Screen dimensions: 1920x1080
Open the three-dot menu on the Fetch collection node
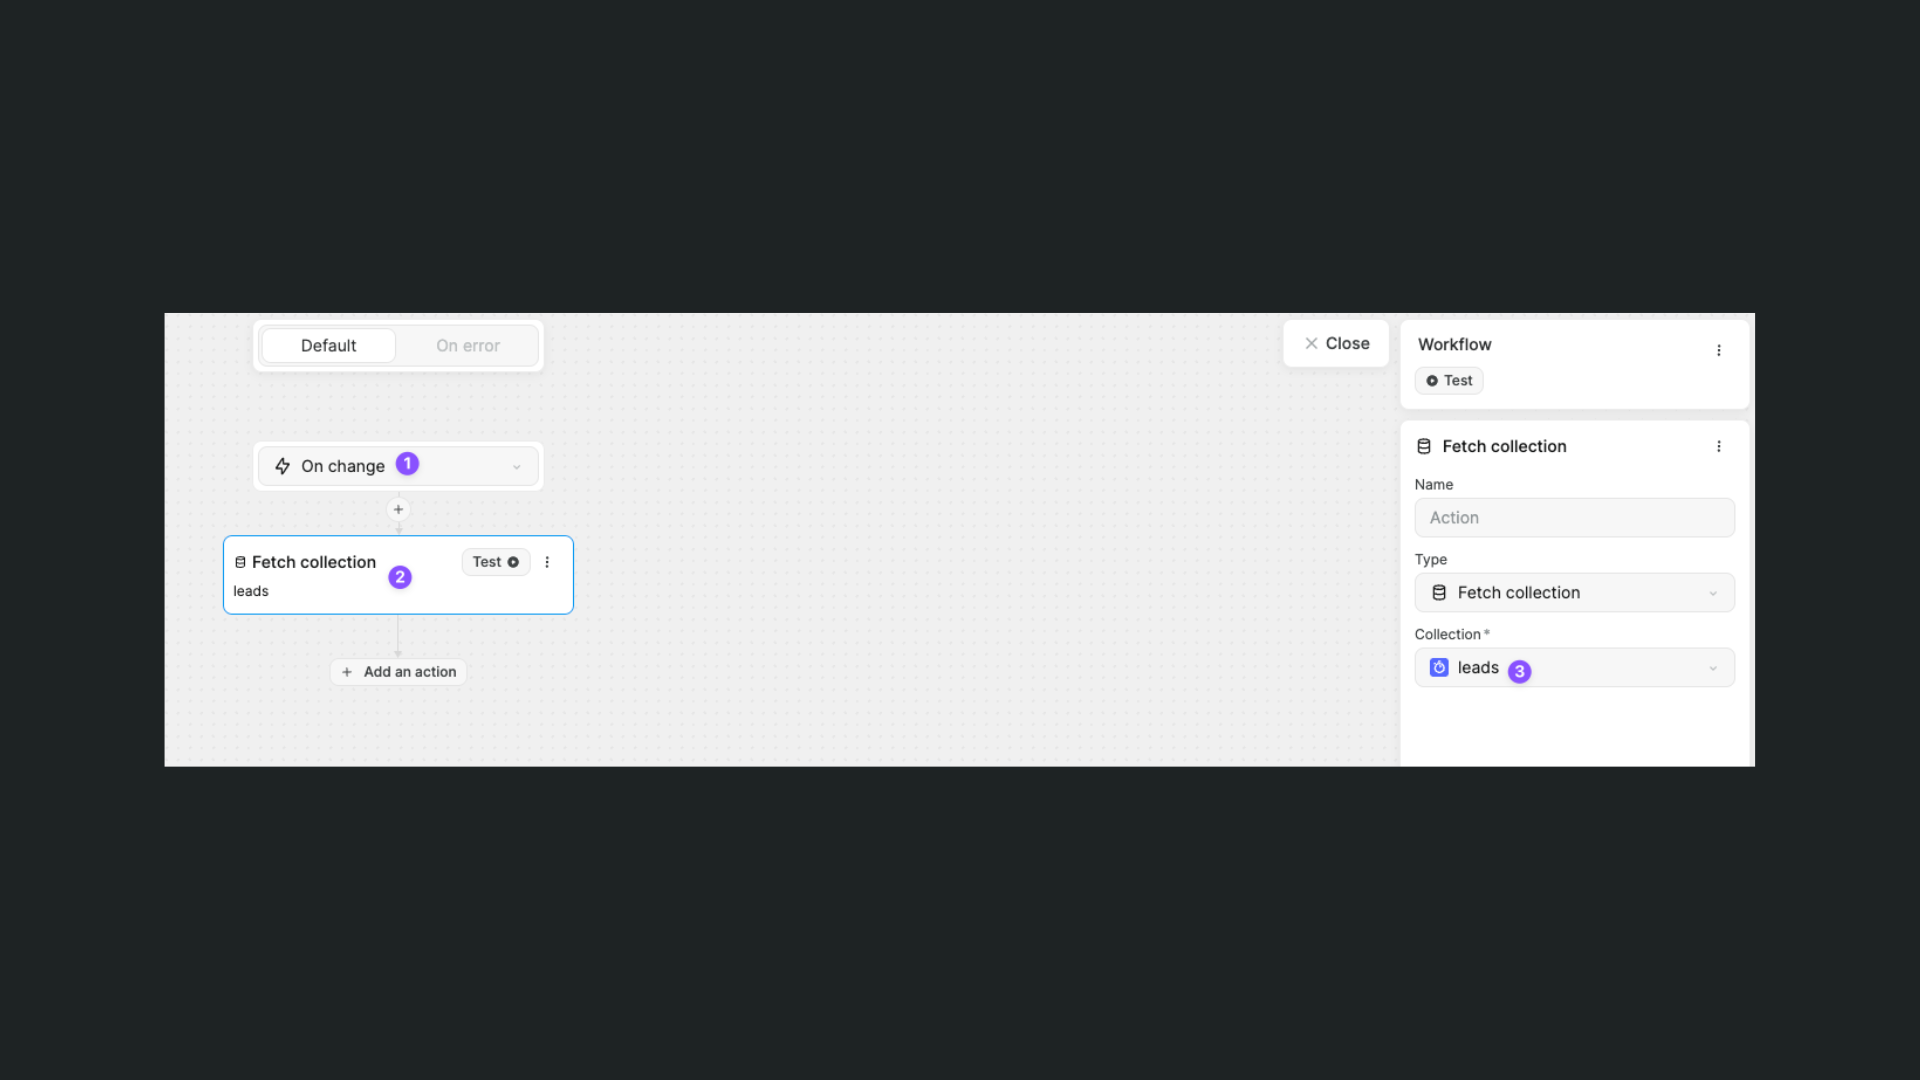click(546, 562)
